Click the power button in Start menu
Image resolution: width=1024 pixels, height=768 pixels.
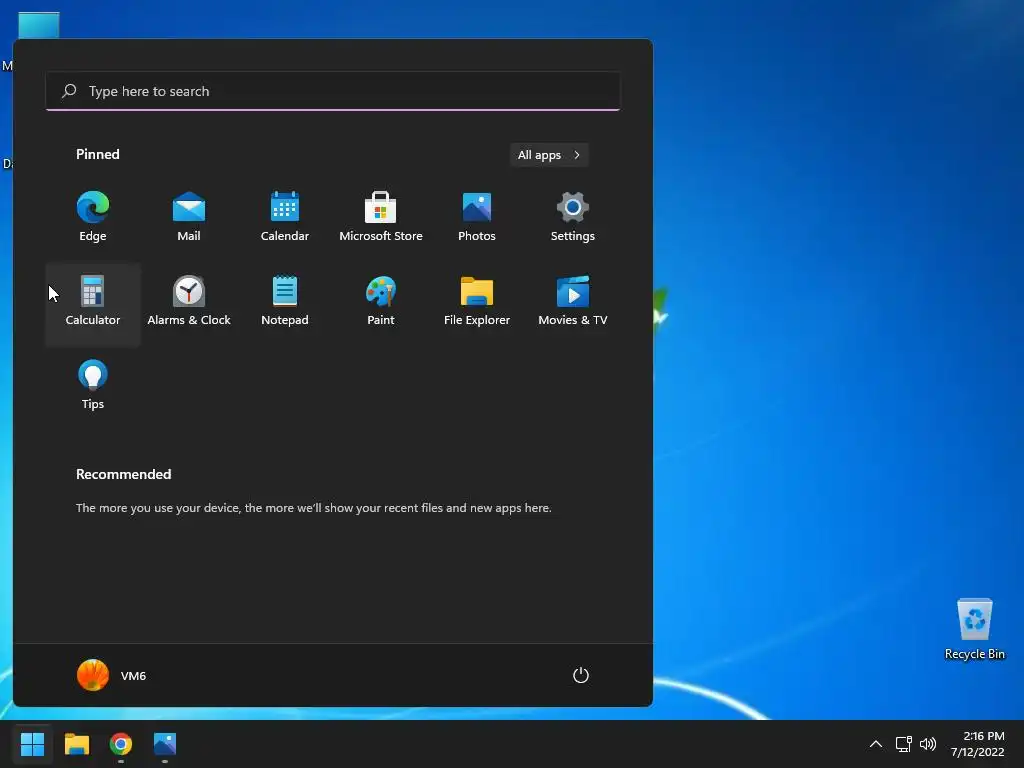[x=581, y=675]
